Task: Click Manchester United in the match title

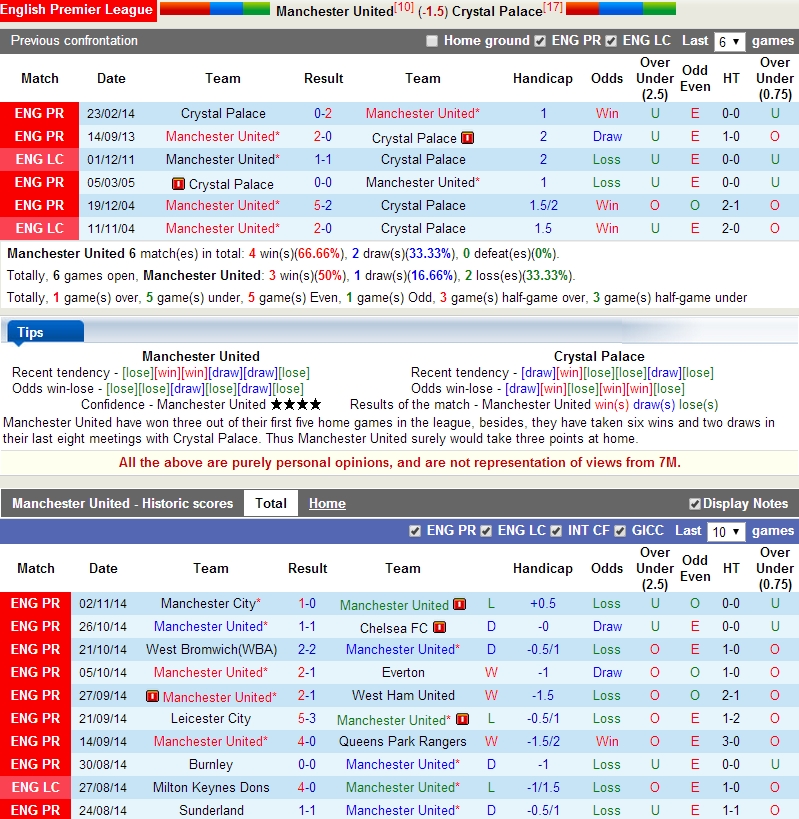Action: point(335,11)
